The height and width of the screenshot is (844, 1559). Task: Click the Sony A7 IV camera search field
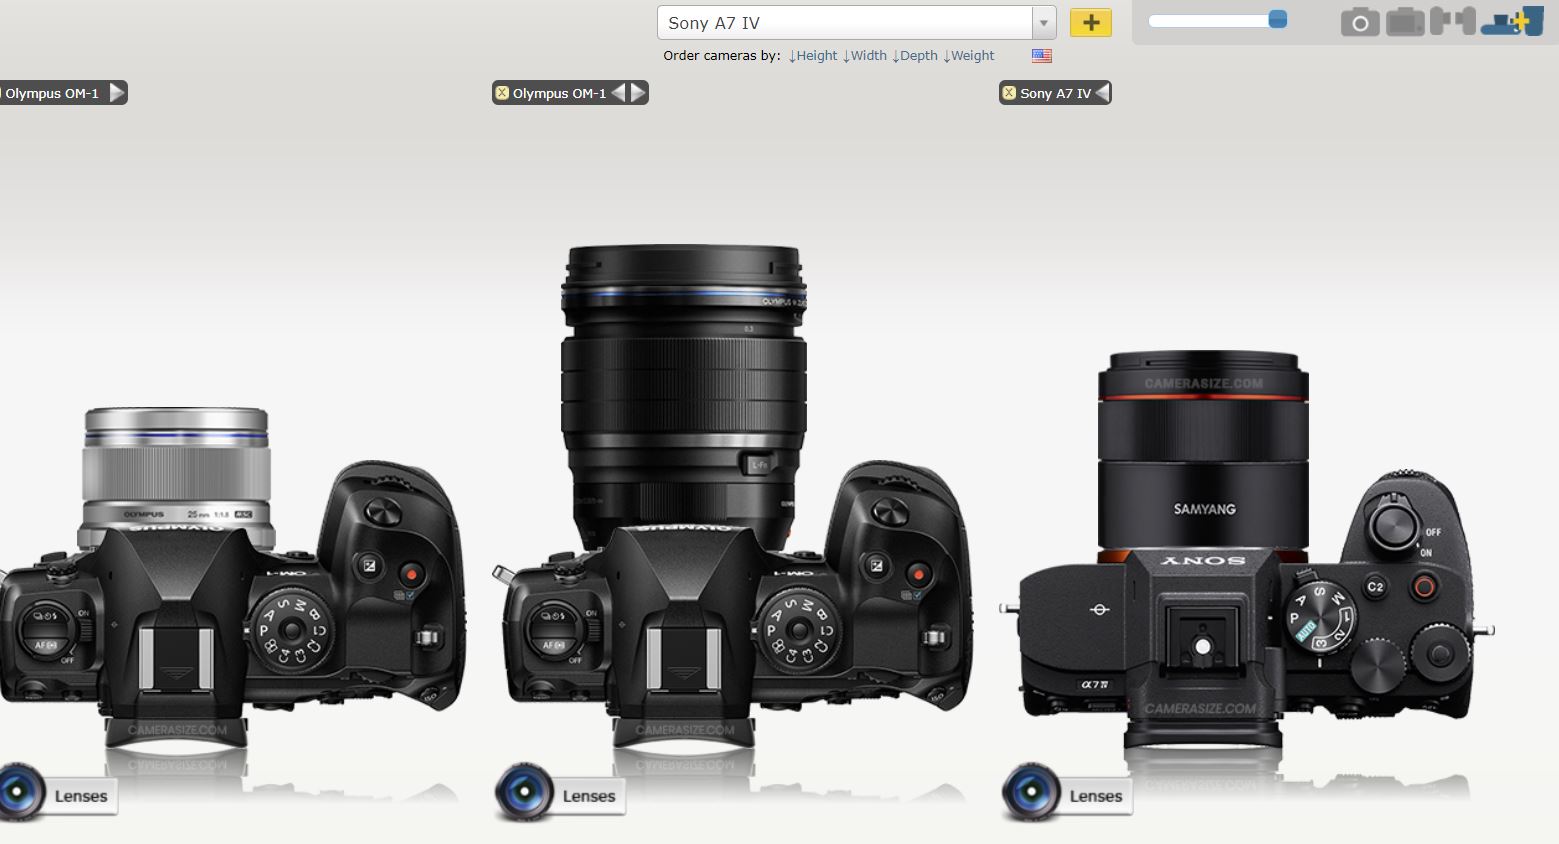[x=845, y=23]
